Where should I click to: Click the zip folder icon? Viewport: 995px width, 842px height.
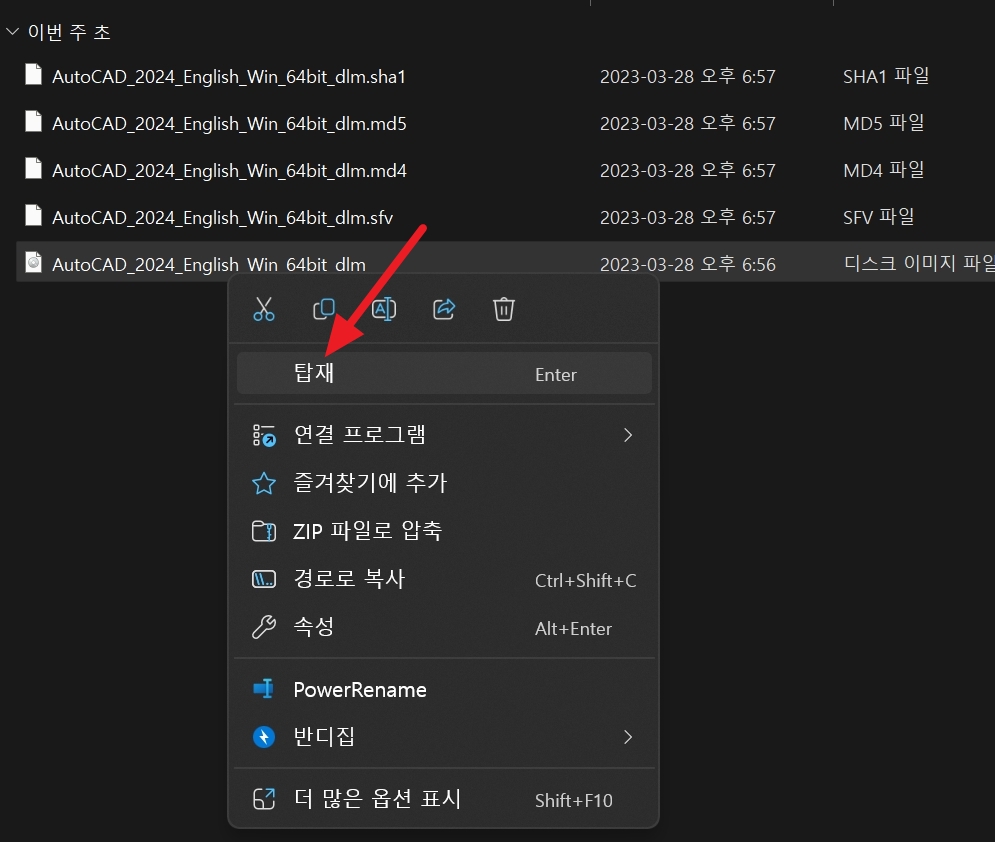(x=264, y=531)
